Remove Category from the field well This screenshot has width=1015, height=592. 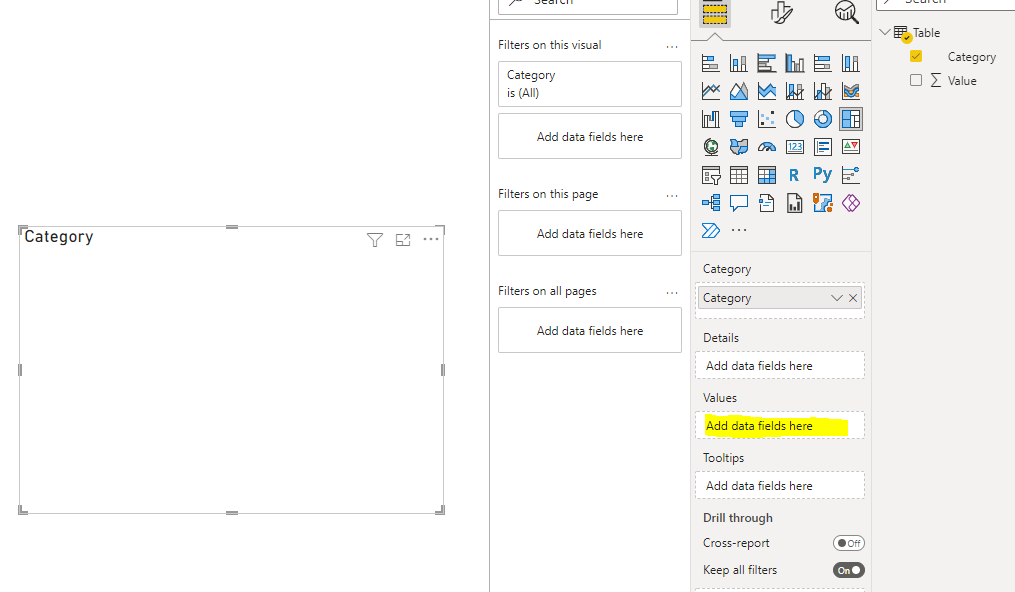pyautogui.click(x=853, y=298)
